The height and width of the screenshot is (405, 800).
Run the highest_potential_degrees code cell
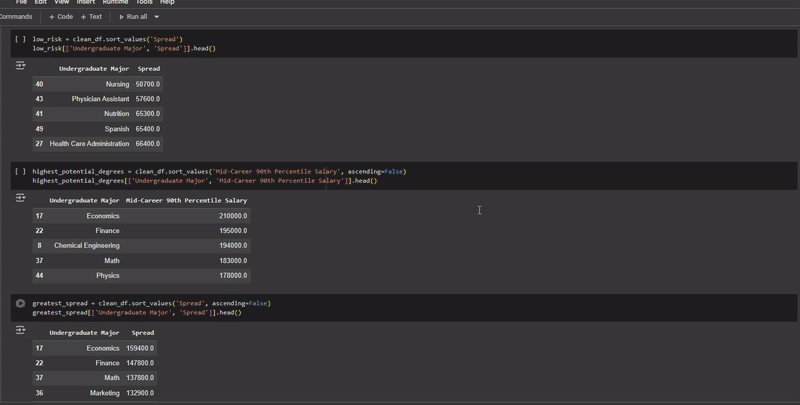pos(20,171)
